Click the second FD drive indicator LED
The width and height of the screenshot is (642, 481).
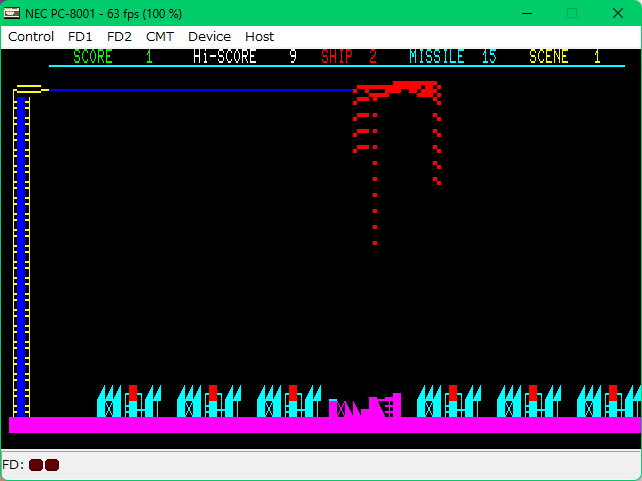pyautogui.click(x=52, y=465)
